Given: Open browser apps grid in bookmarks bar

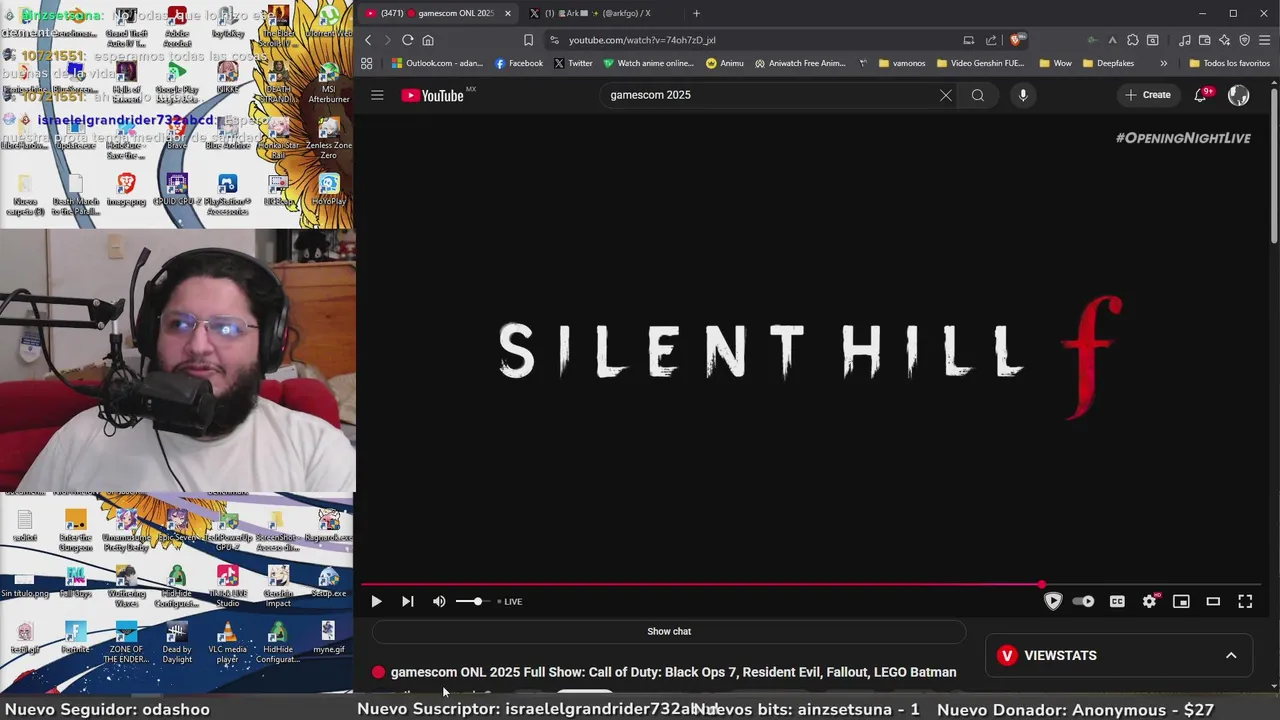Looking at the screenshot, I should tap(367, 63).
